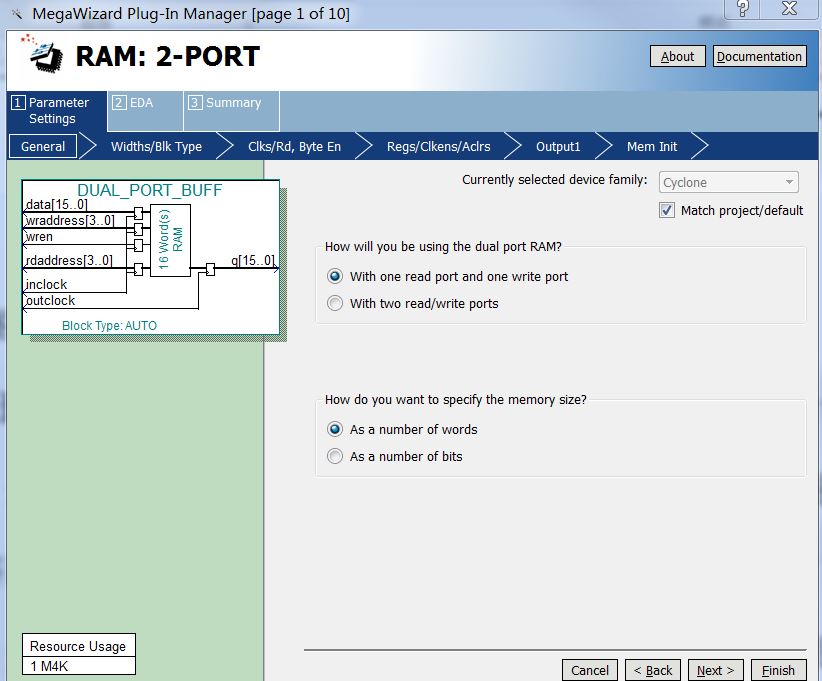Switch to Parameter Settings tab
This screenshot has height=681, width=822.
(57, 111)
